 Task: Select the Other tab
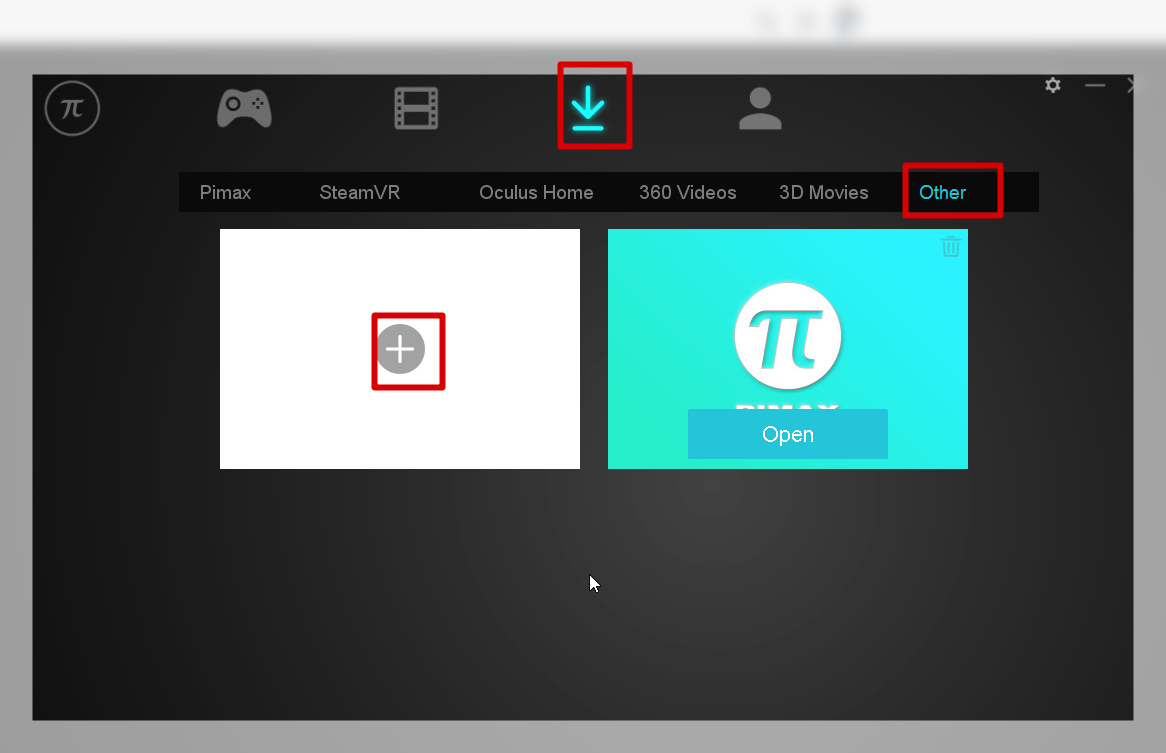click(x=942, y=193)
